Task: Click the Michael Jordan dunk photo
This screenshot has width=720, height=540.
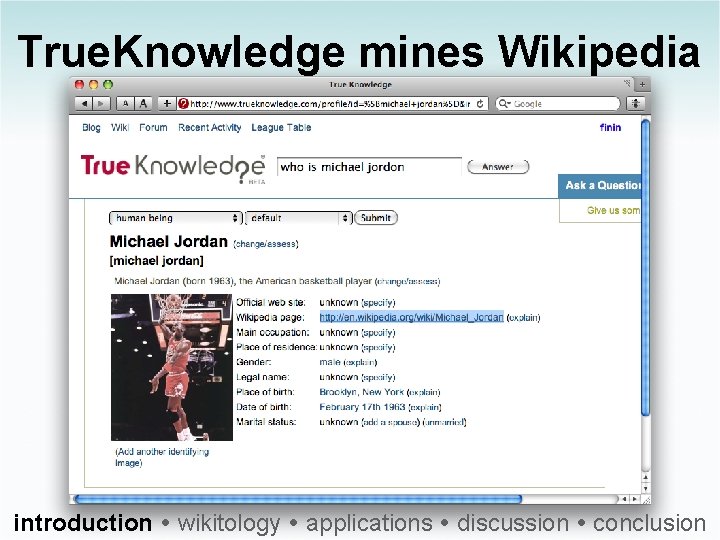Action: 172,367
